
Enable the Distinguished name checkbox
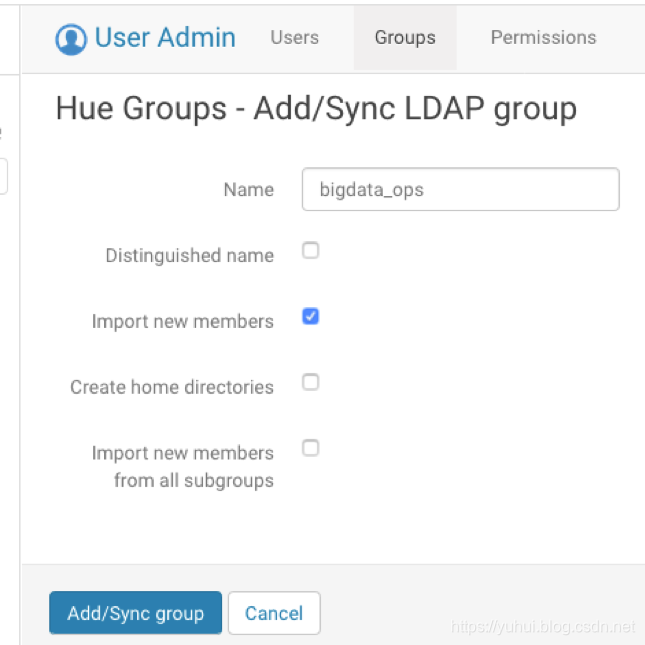coord(311,250)
